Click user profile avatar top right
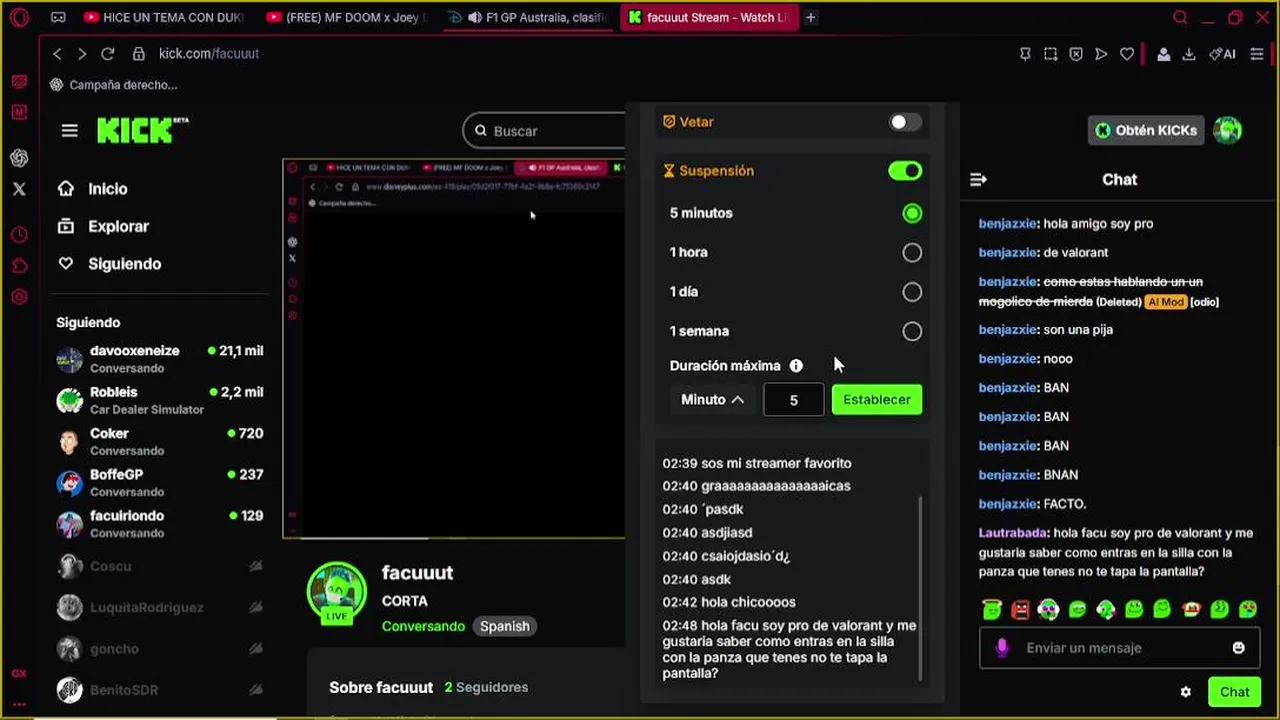The width and height of the screenshot is (1280, 720). [1227, 130]
